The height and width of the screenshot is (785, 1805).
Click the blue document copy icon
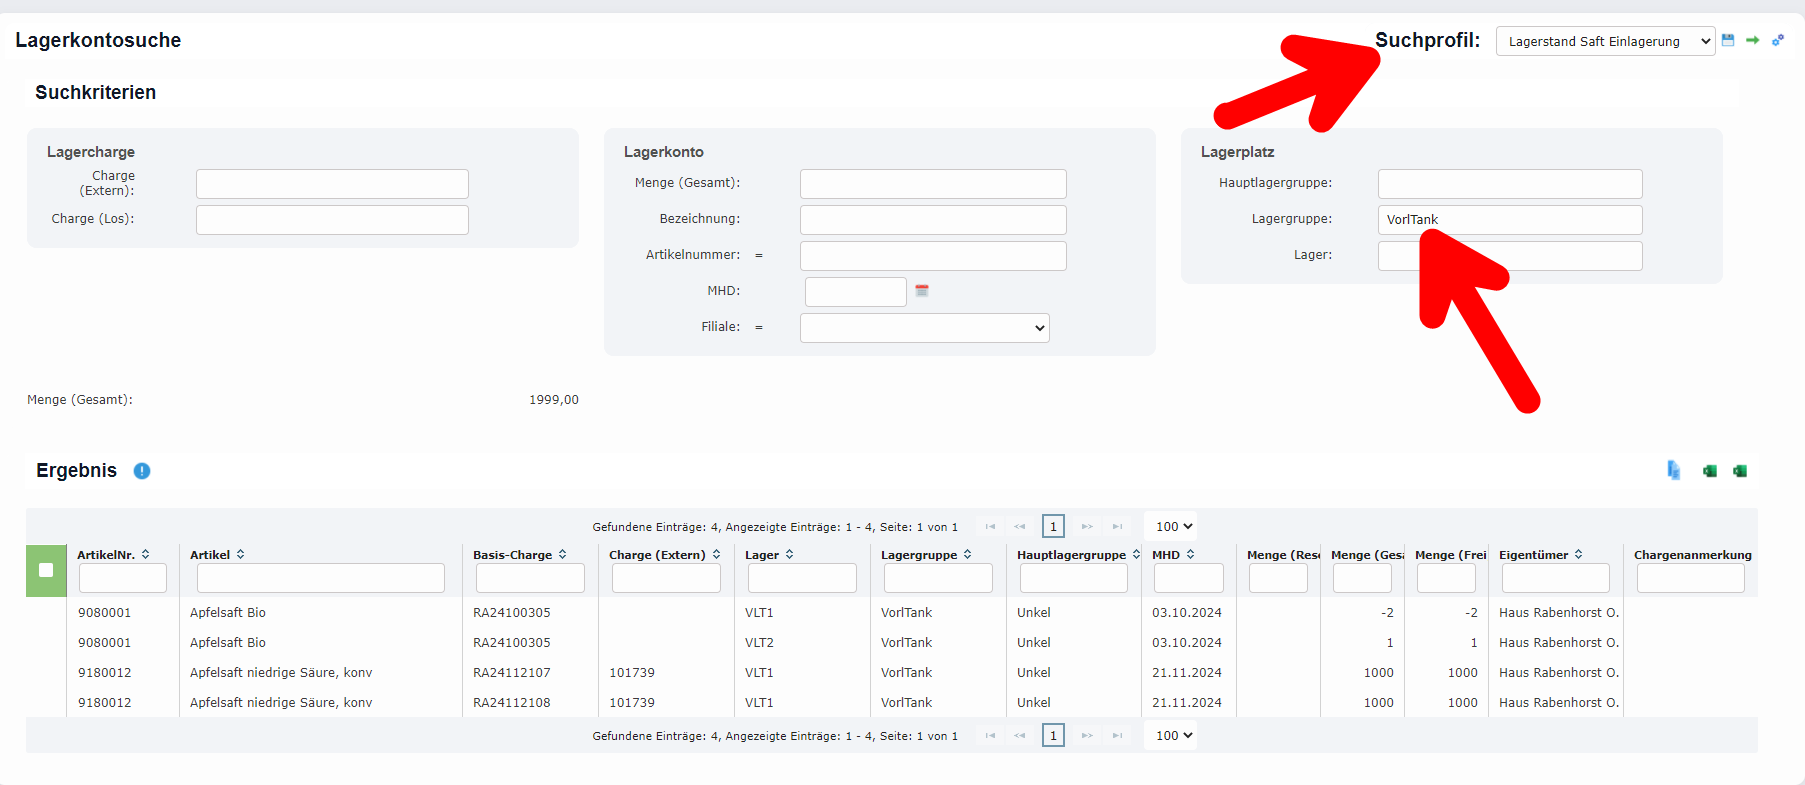[1673, 471]
